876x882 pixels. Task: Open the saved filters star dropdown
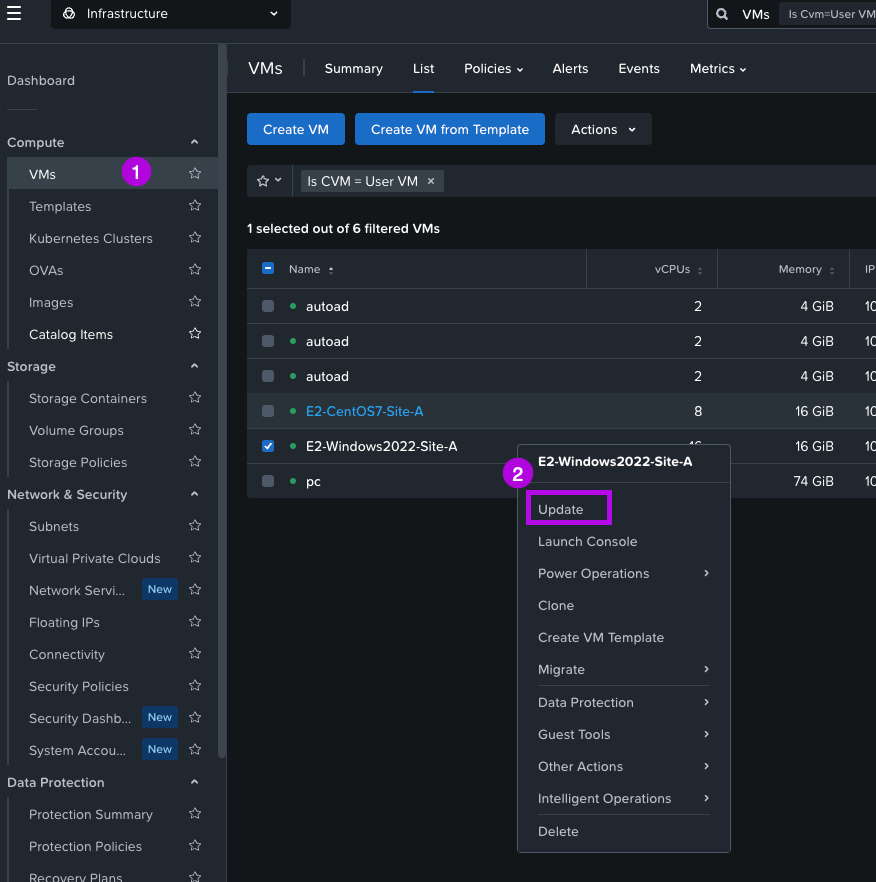(269, 181)
